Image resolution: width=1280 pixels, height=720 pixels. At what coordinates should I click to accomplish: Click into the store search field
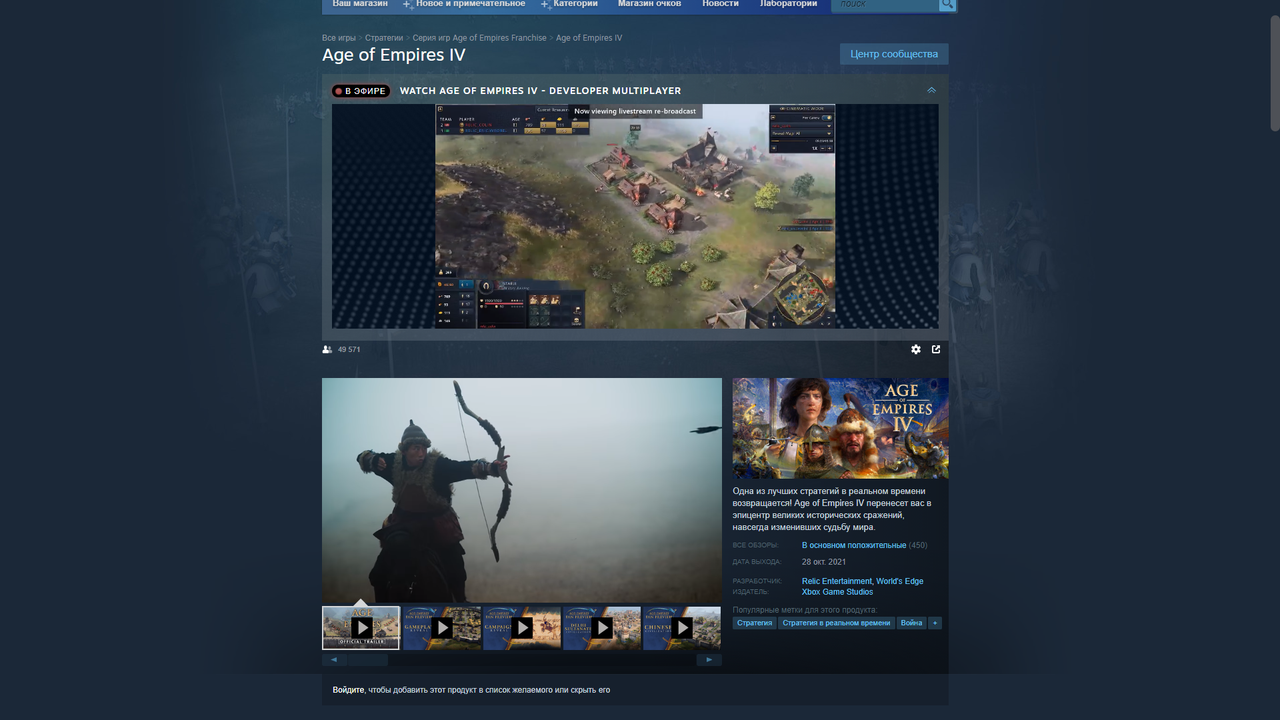[886, 5]
